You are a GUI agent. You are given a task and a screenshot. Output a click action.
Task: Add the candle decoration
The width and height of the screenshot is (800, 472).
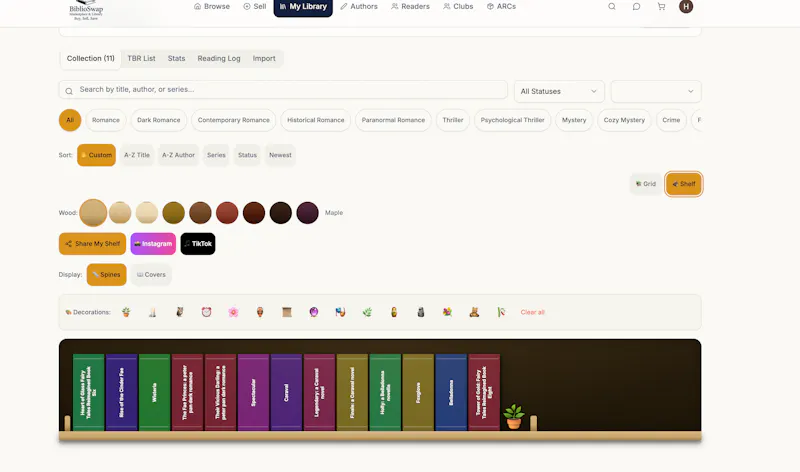coord(153,312)
